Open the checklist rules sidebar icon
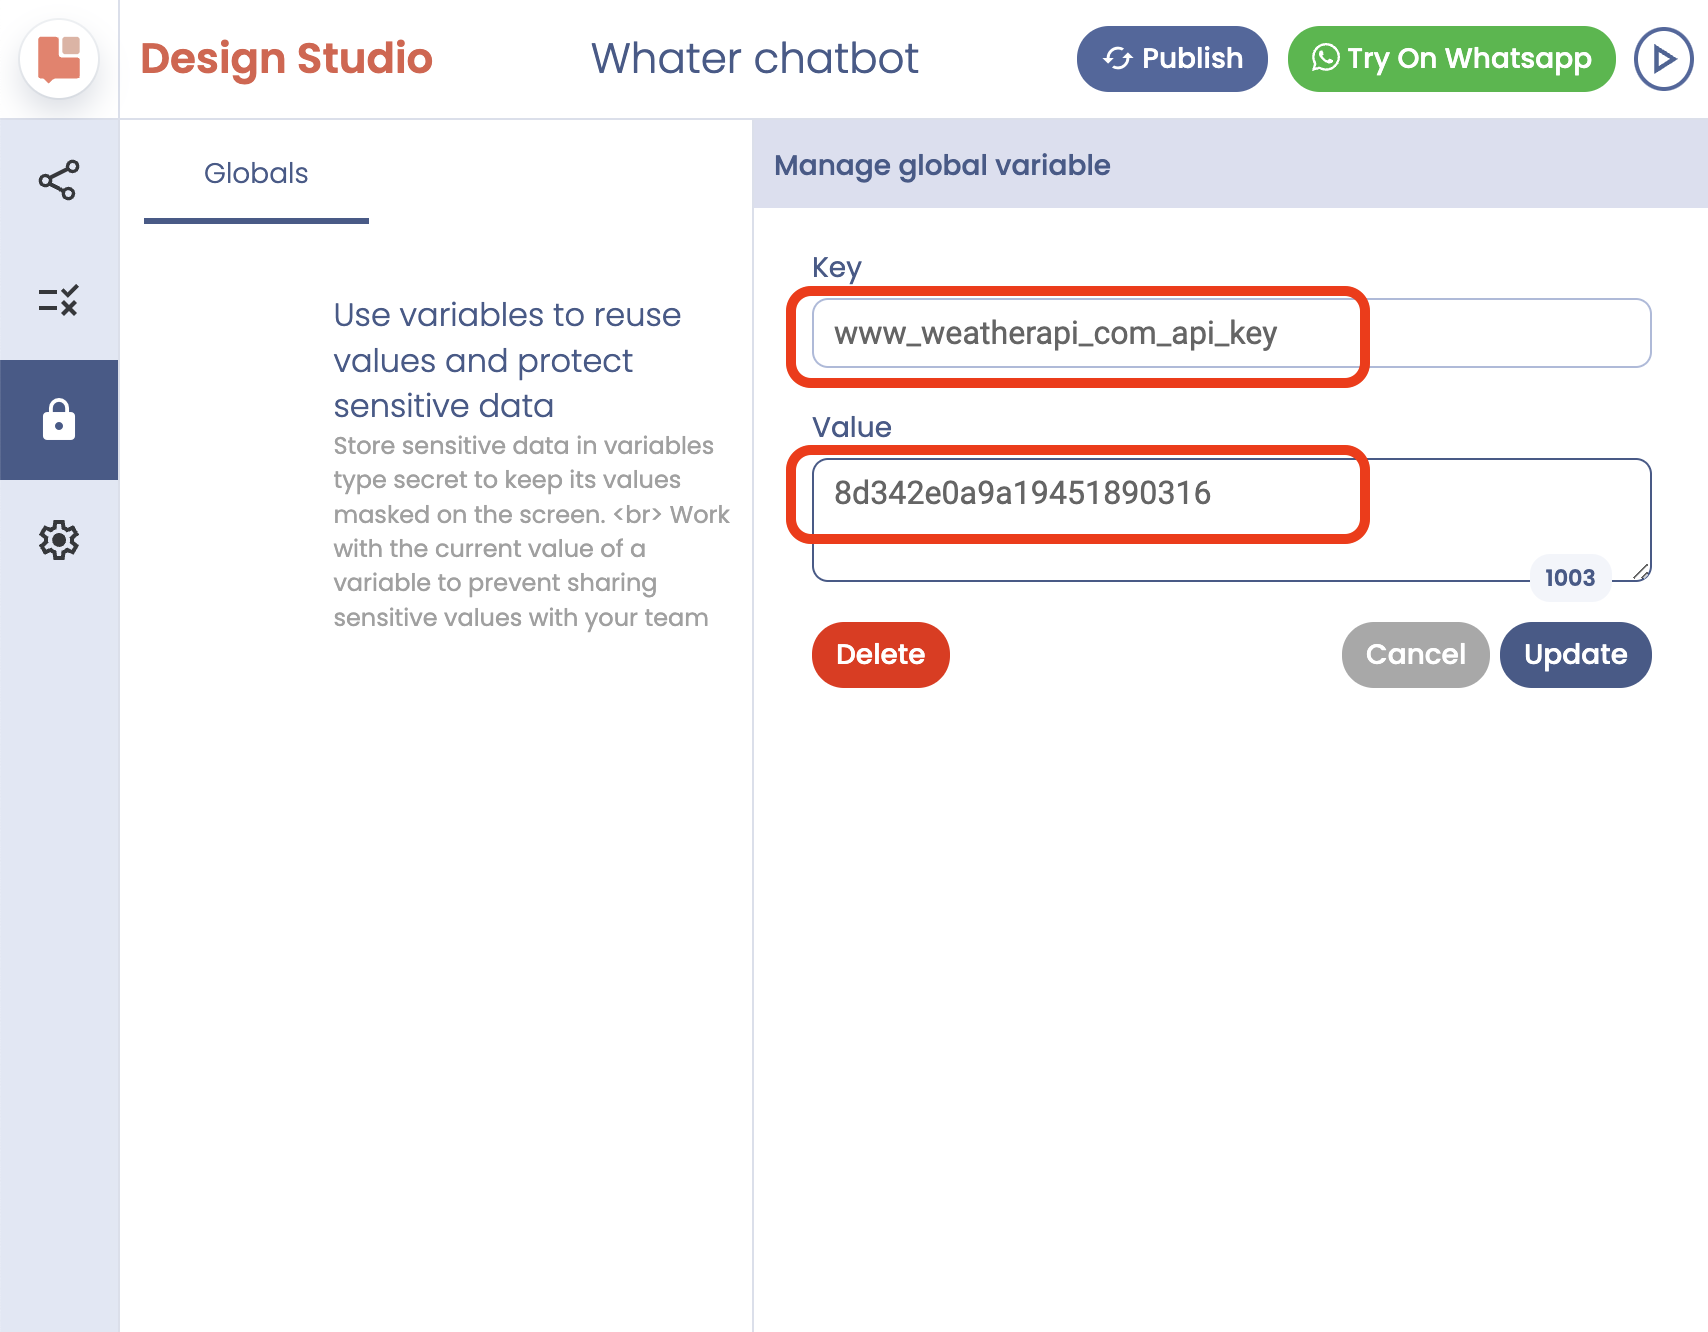This screenshot has height=1332, width=1708. pos(59,300)
